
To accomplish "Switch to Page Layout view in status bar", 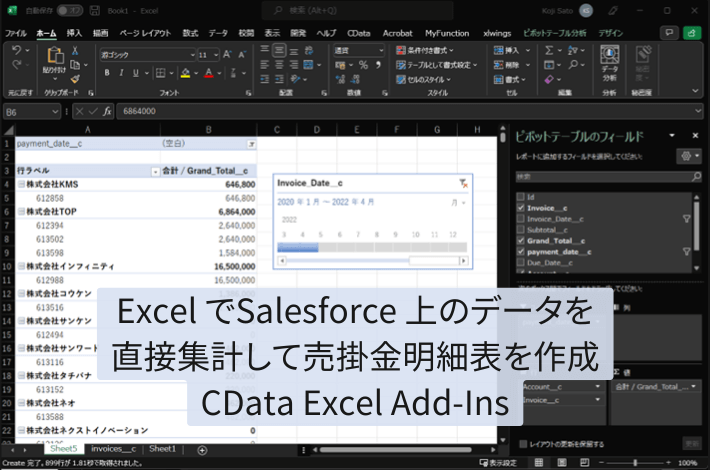I will click(x=562, y=463).
